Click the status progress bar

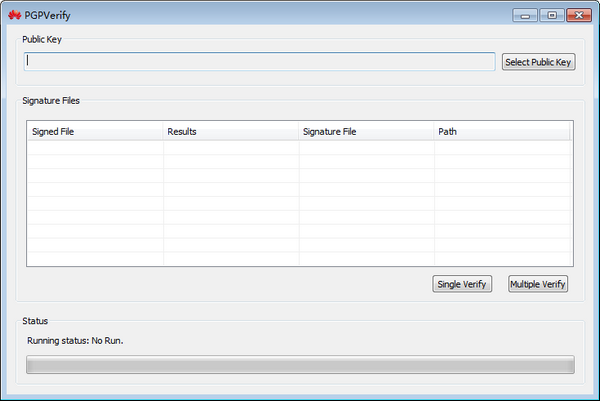tap(300, 364)
